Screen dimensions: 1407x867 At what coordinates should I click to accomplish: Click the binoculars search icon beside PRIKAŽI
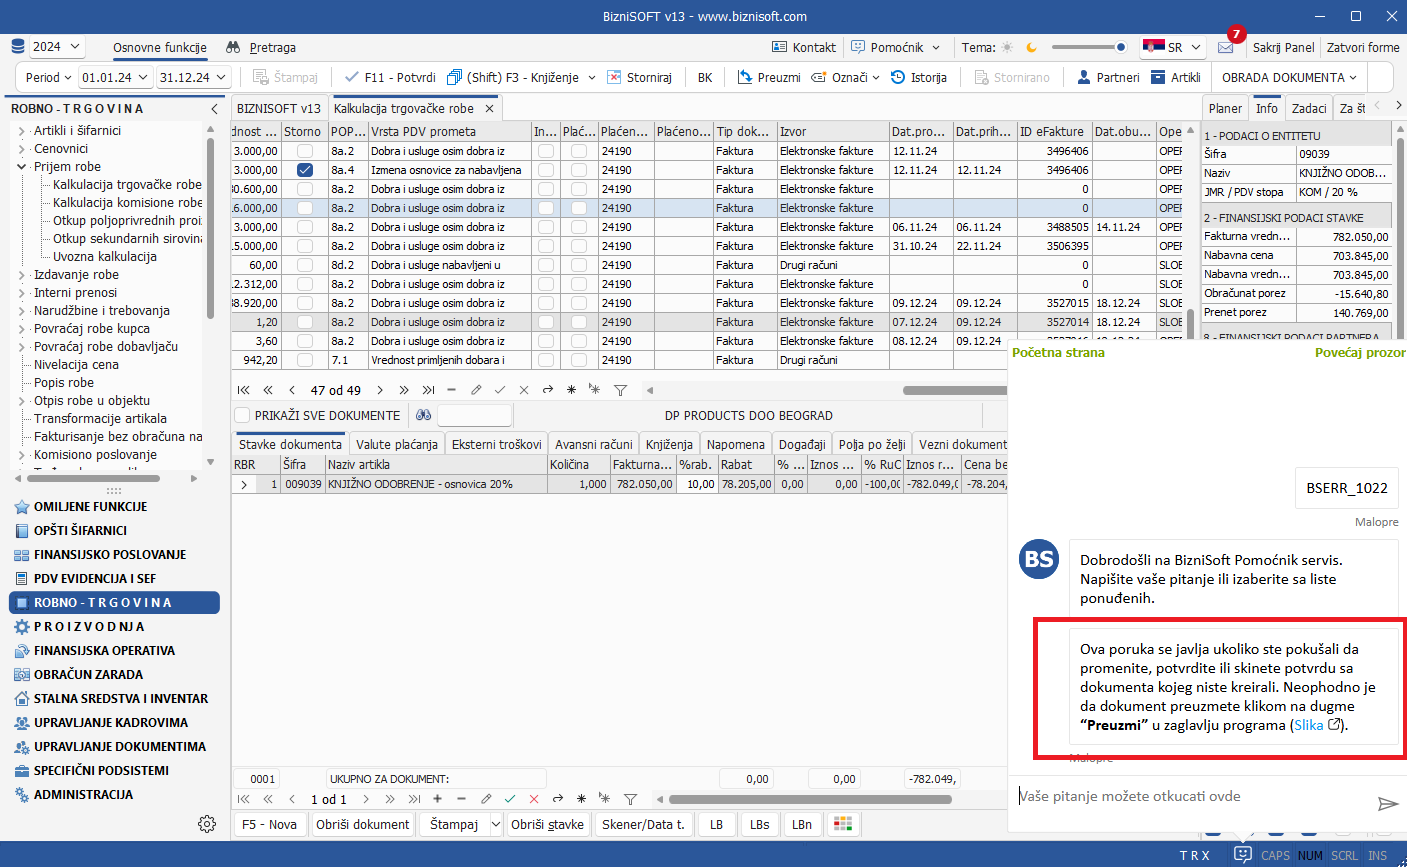coord(423,415)
